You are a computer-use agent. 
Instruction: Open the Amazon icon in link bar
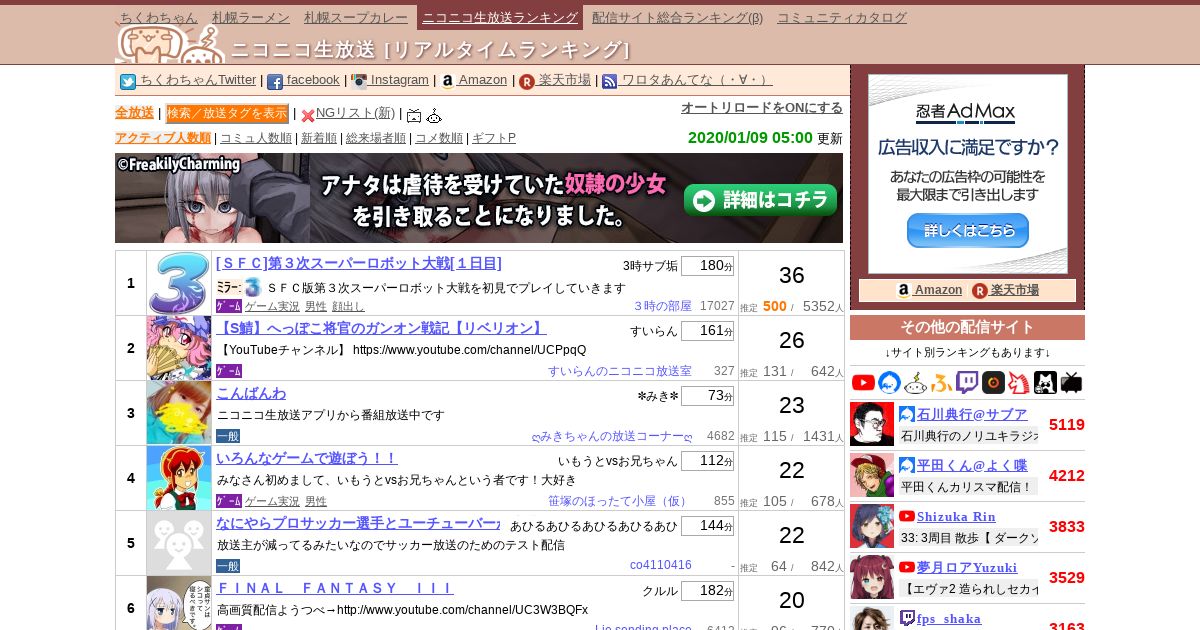click(x=448, y=82)
